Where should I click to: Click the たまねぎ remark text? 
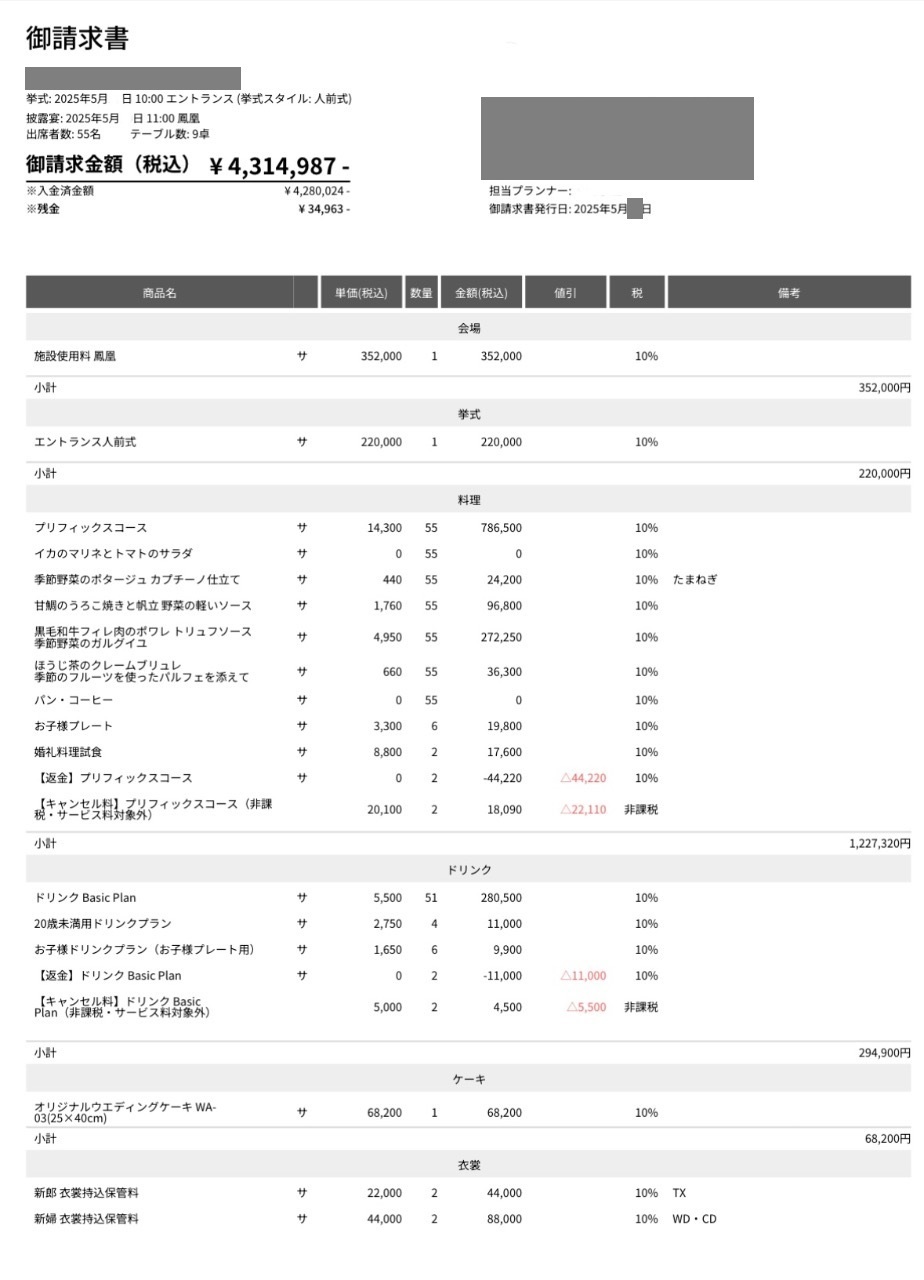coord(695,580)
